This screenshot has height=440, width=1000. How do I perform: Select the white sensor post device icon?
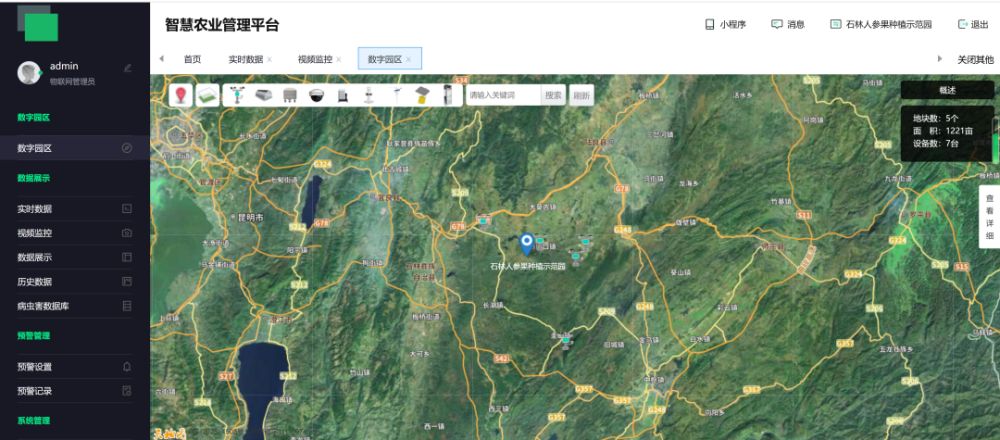click(368, 96)
